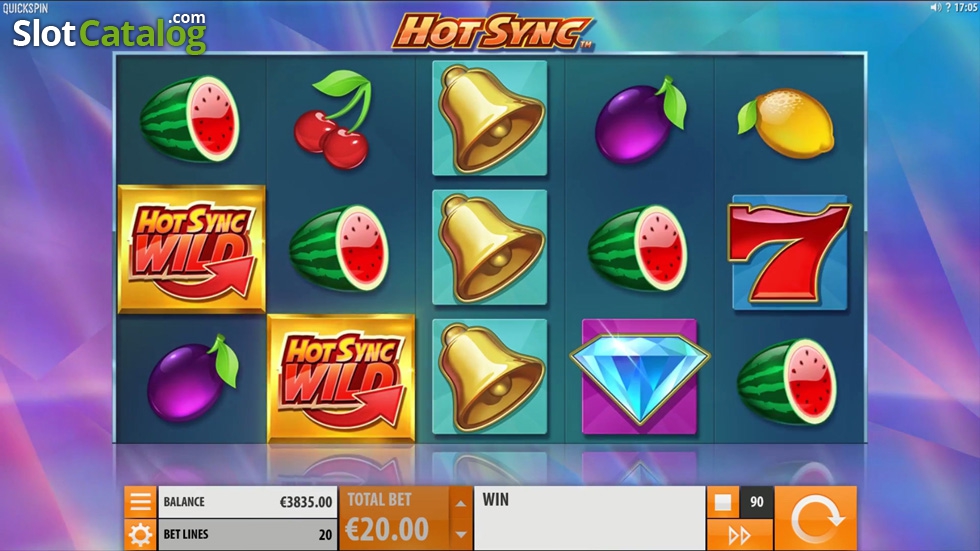980x551 pixels.
Task: Click the Balance €3835.00 field
Action: [x=248, y=502]
